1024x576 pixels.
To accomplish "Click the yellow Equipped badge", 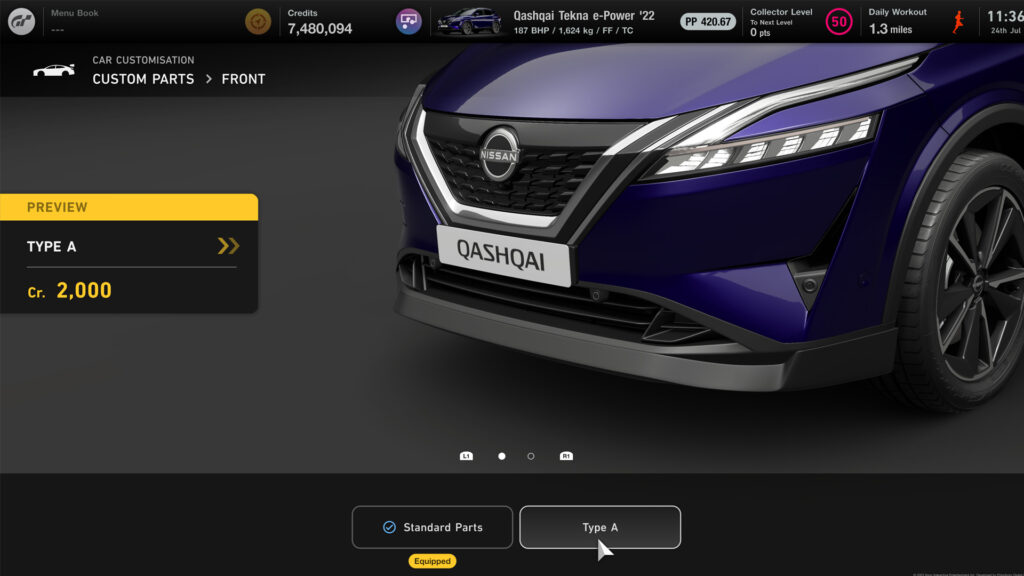I will click(x=432, y=561).
